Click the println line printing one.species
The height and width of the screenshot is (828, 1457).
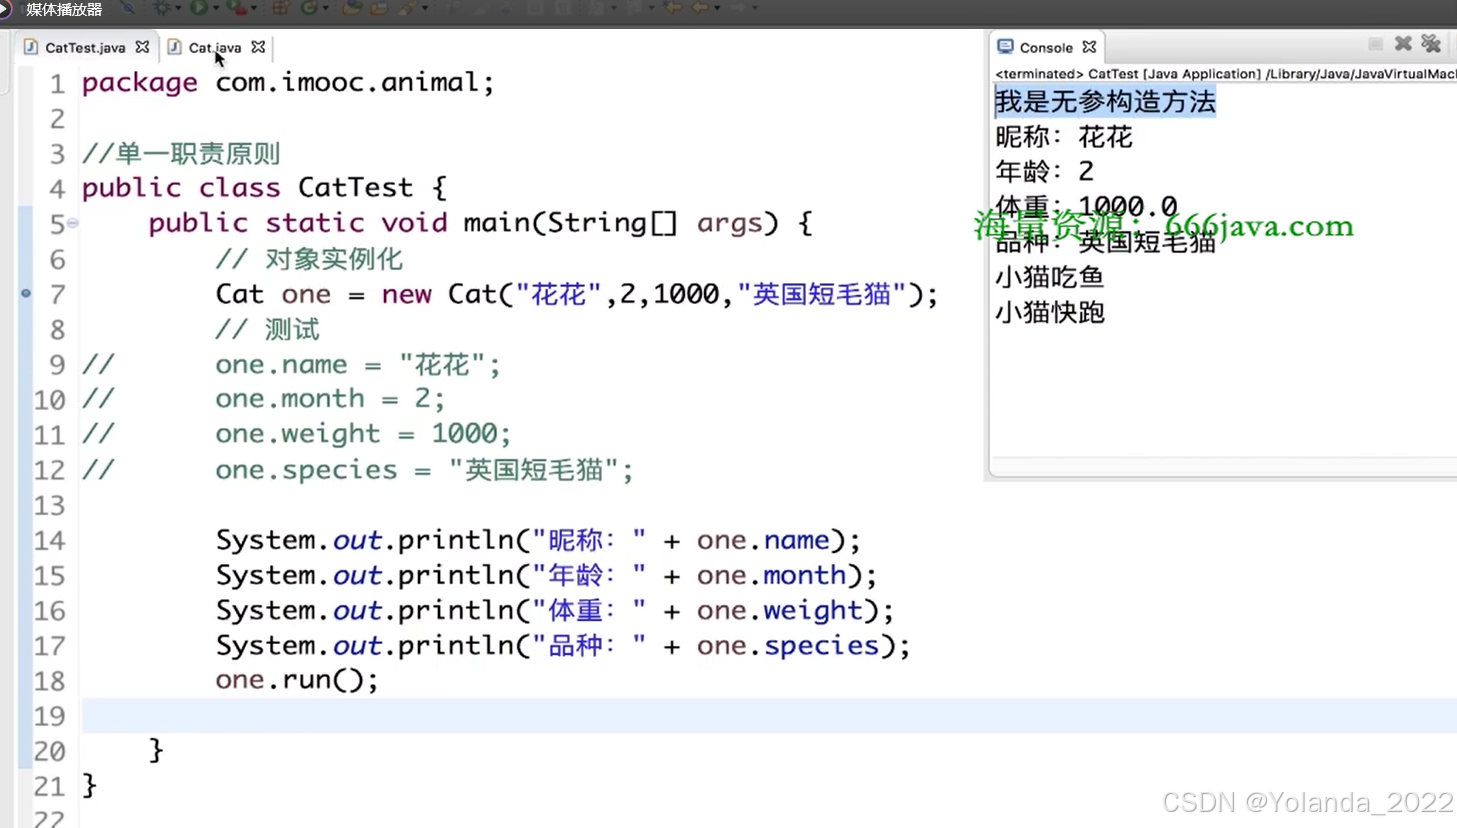click(563, 645)
